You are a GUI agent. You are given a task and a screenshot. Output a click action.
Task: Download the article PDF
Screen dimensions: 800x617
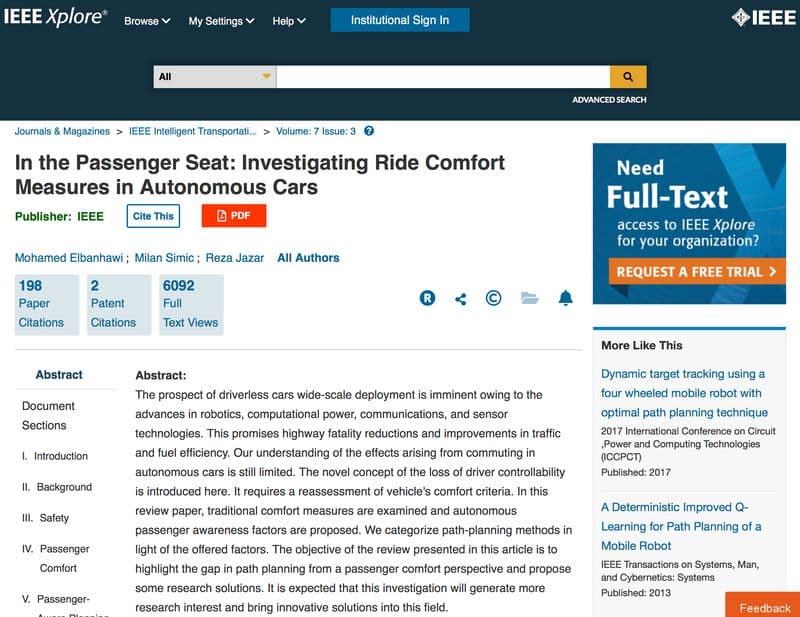click(x=234, y=215)
